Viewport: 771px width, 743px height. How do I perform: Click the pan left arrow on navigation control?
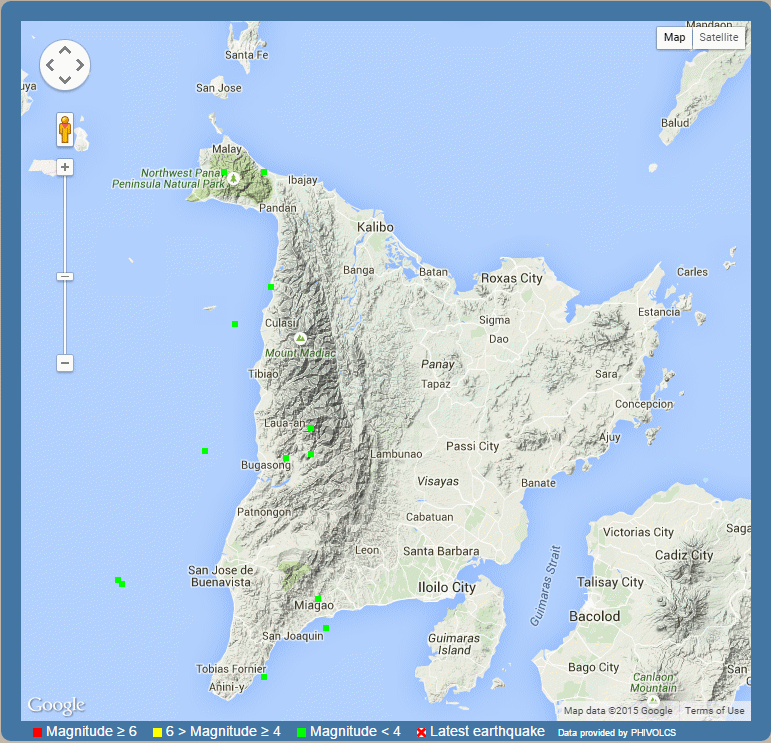(50, 65)
